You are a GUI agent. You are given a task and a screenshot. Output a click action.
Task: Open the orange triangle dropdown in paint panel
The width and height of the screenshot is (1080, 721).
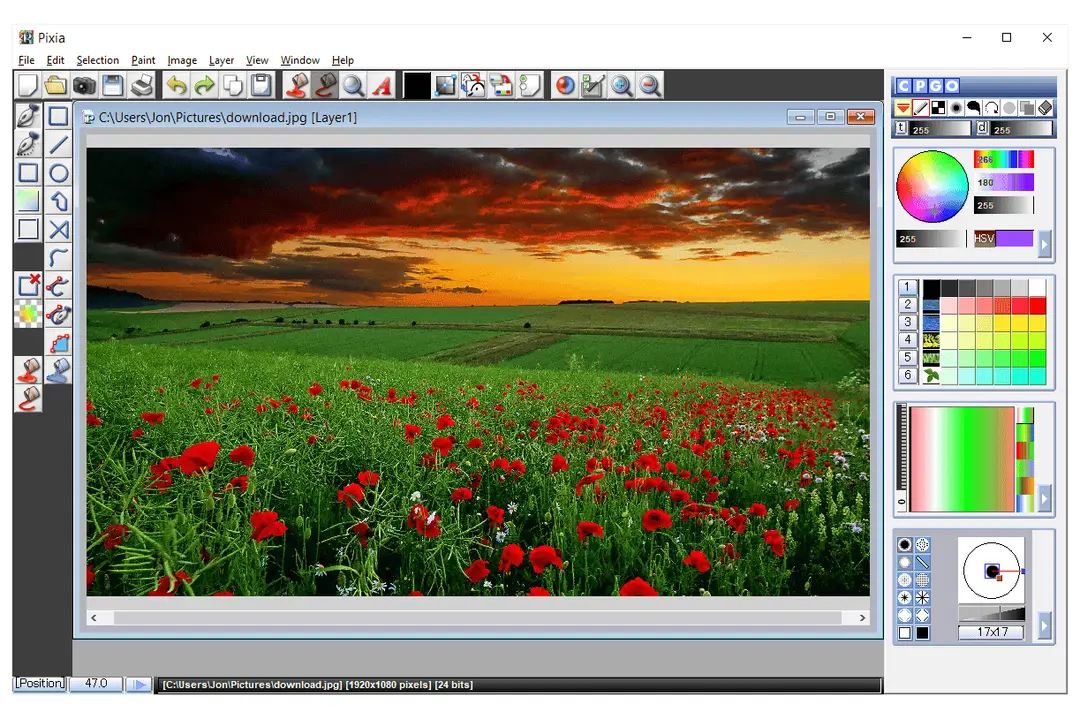coord(902,108)
